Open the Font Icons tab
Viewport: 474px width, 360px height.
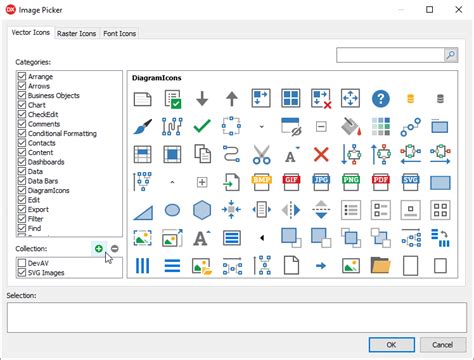point(119,34)
